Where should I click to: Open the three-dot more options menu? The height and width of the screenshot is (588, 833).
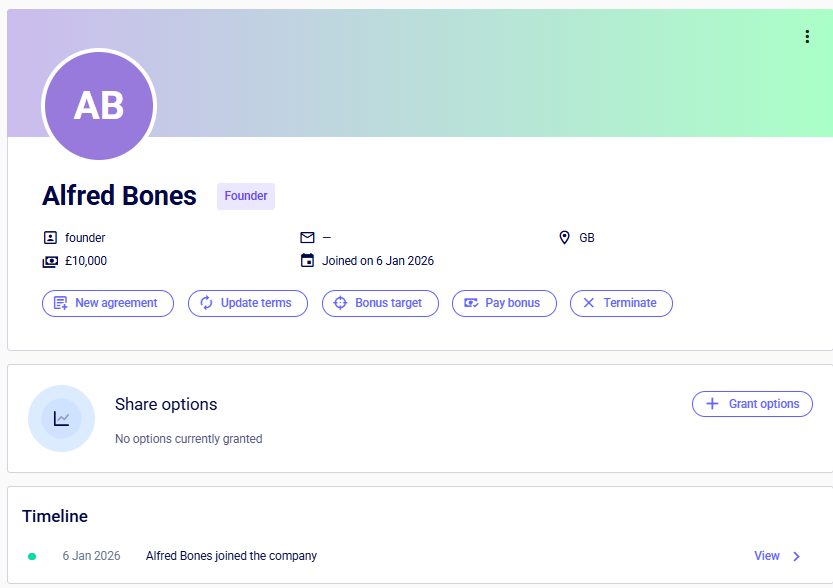tap(807, 37)
